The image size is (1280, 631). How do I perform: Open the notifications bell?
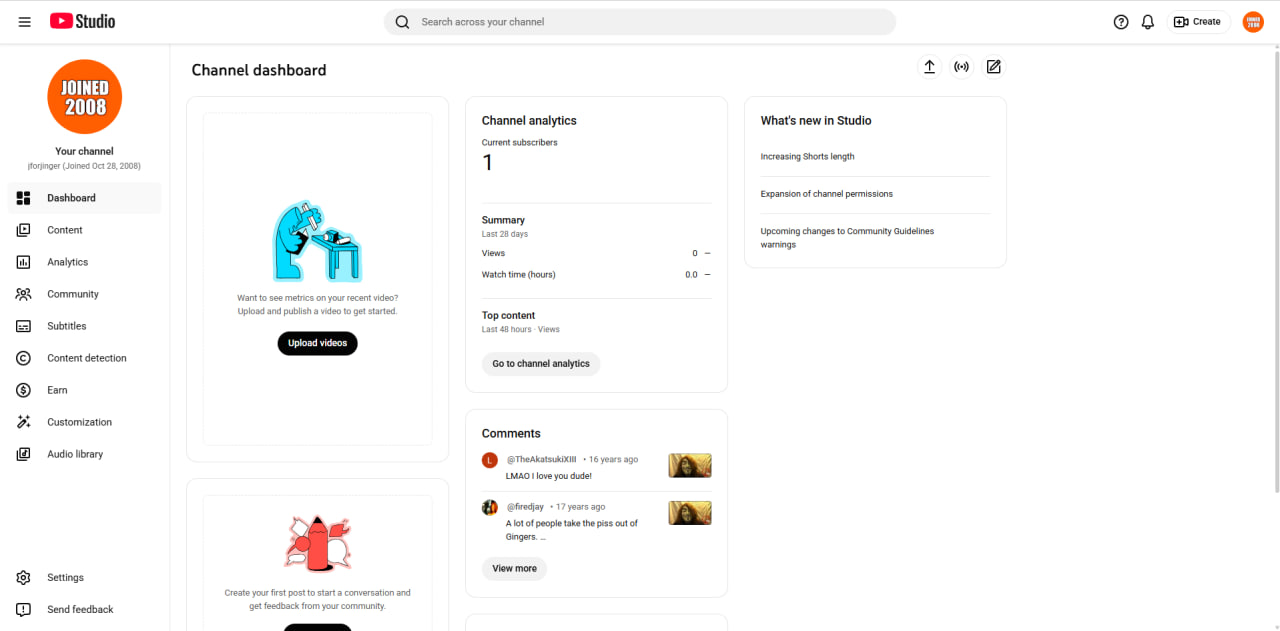1148,22
